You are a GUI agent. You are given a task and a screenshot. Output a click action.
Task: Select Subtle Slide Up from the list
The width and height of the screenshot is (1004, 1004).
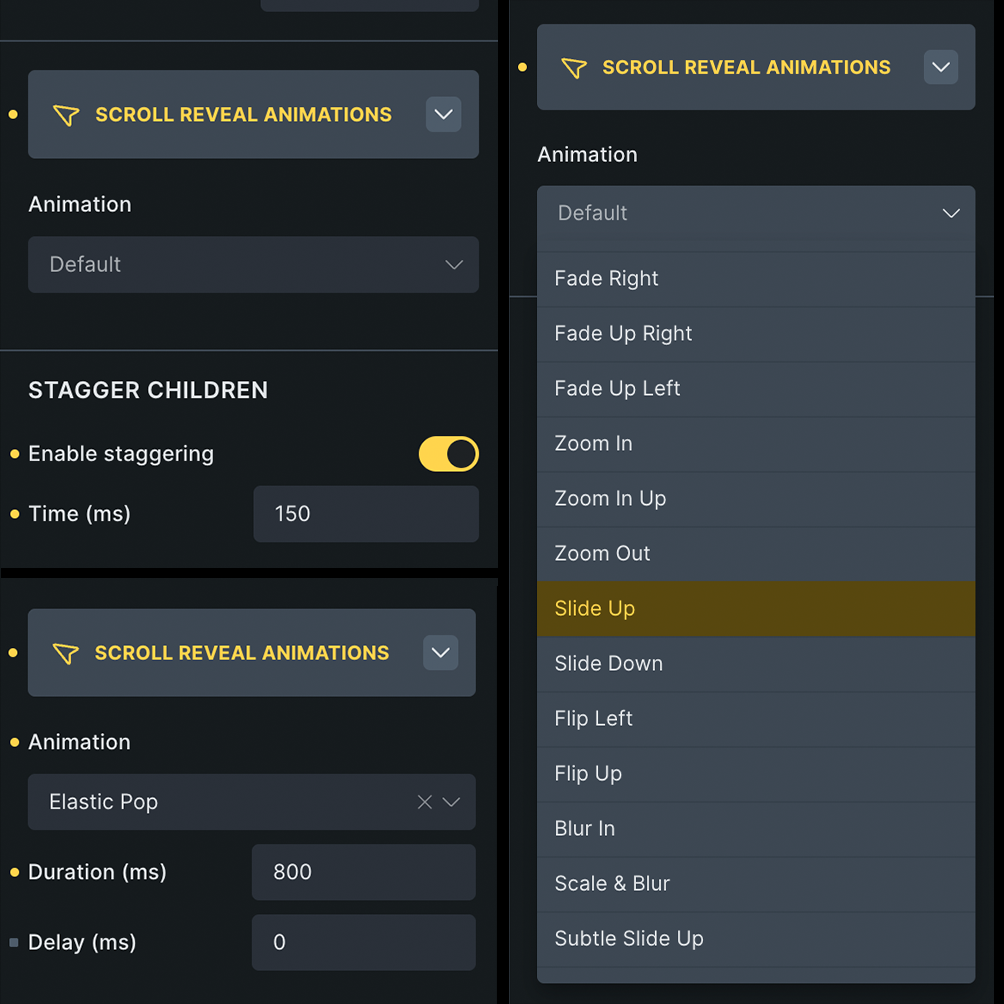coord(755,939)
